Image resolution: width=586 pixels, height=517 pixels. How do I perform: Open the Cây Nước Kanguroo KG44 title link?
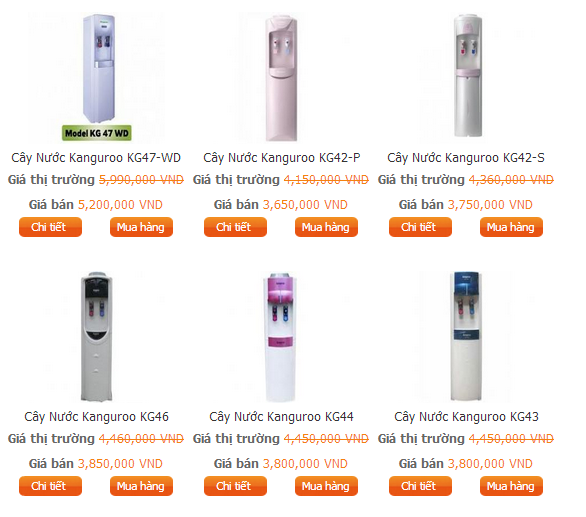[281, 417]
